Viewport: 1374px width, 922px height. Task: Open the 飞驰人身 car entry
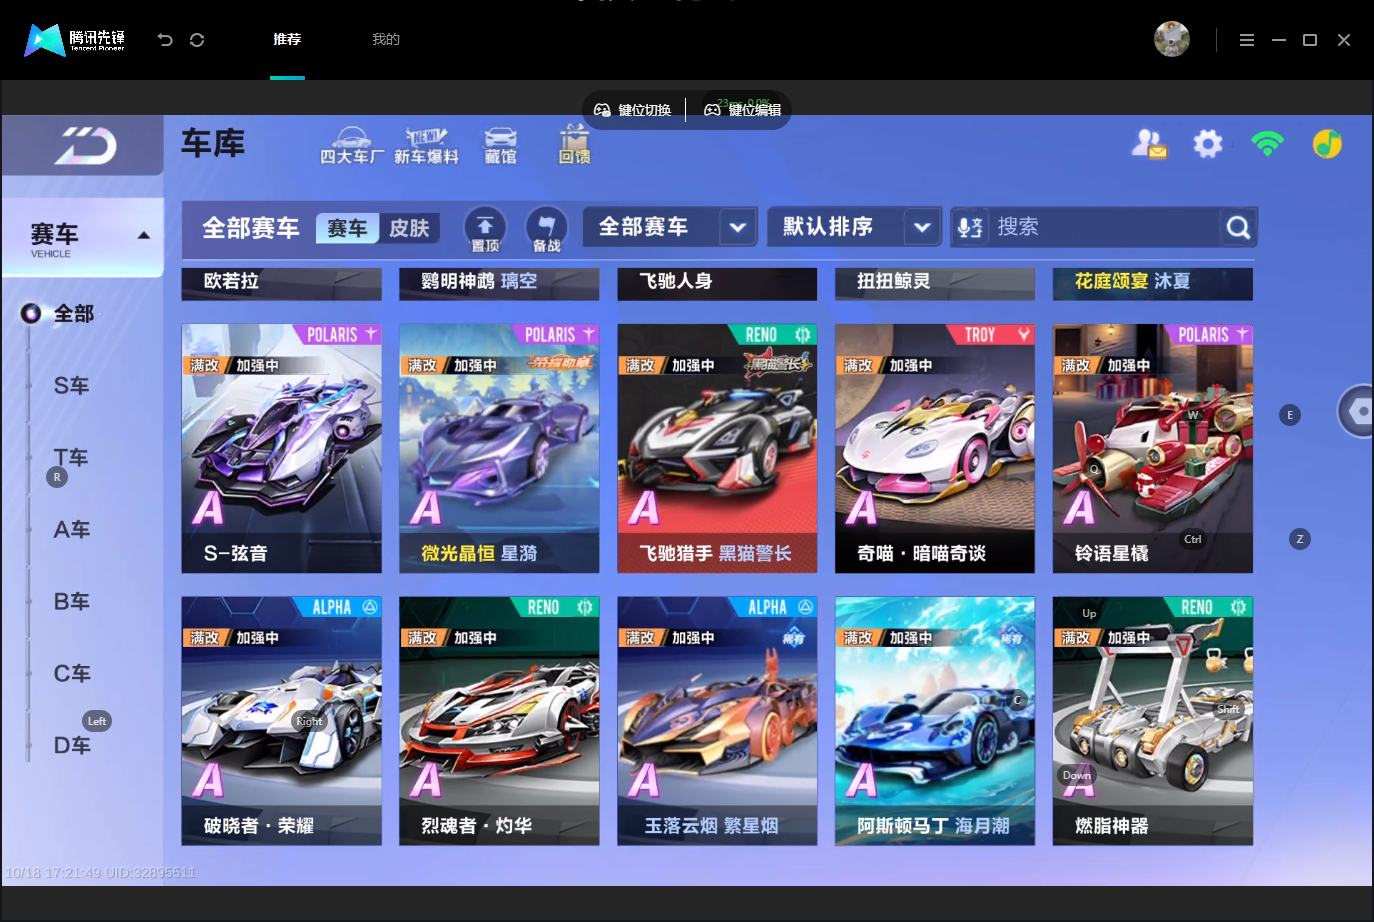(x=717, y=283)
